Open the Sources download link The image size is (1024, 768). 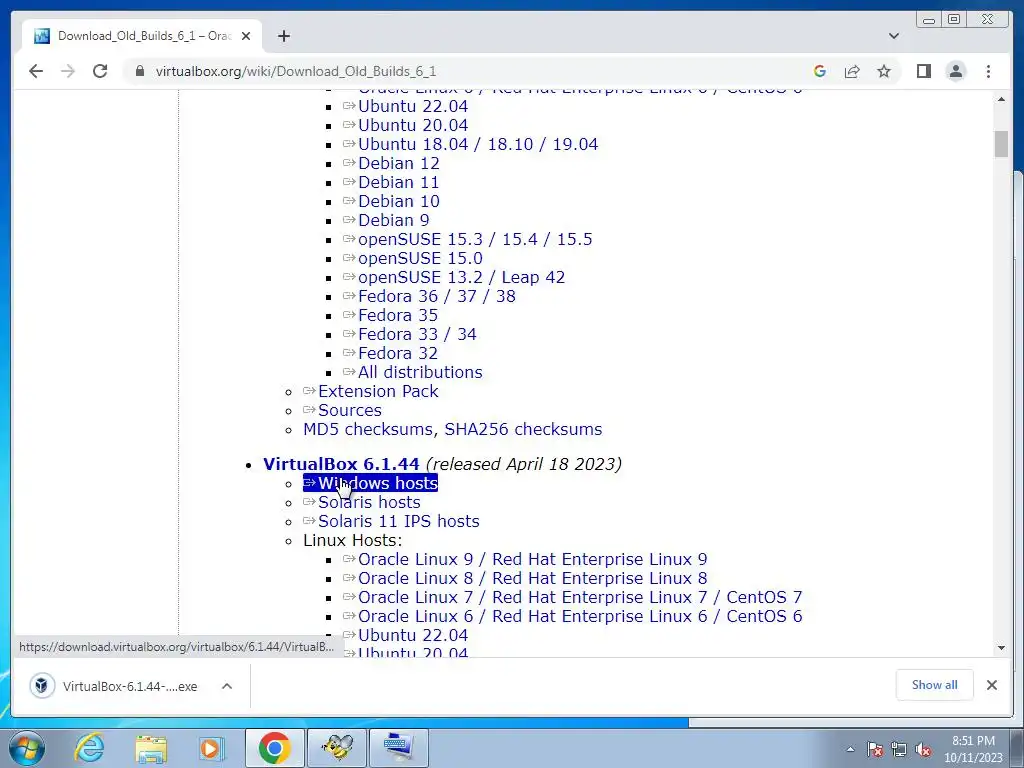pos(349,410)
